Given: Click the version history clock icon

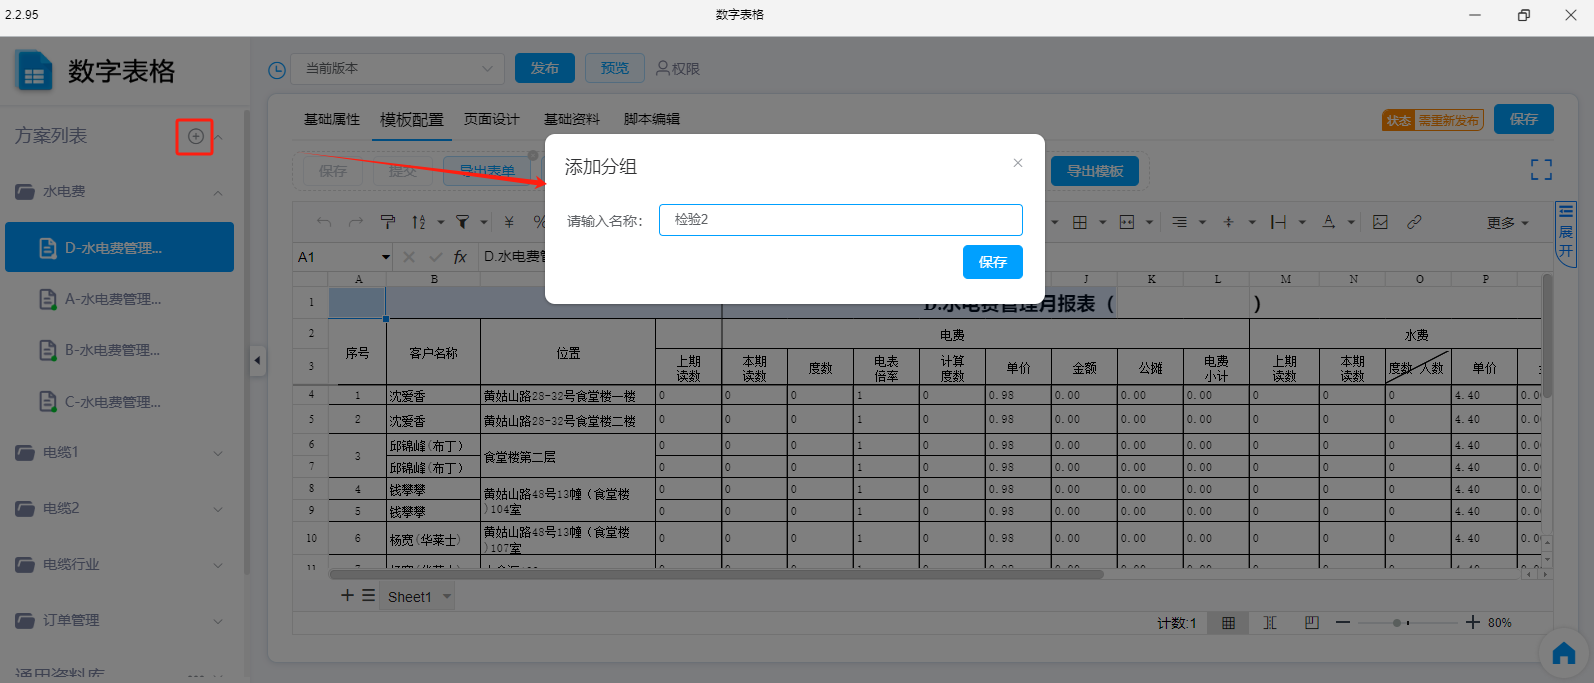Looking at the screenshot, I should click(x=277, y=70).
